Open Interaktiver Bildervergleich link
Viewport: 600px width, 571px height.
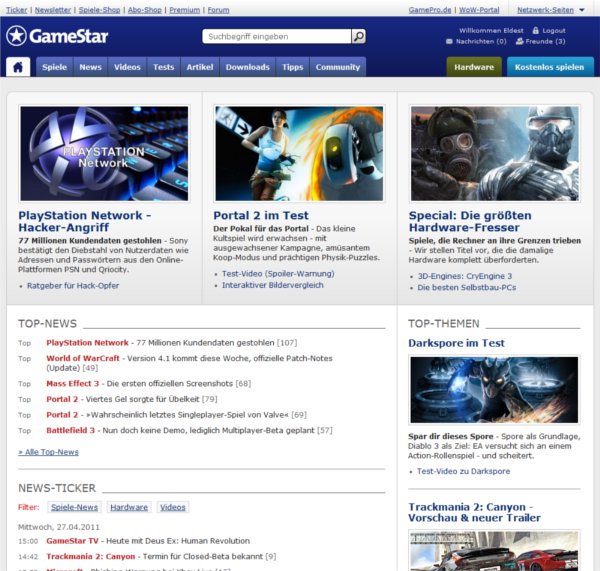273,285
